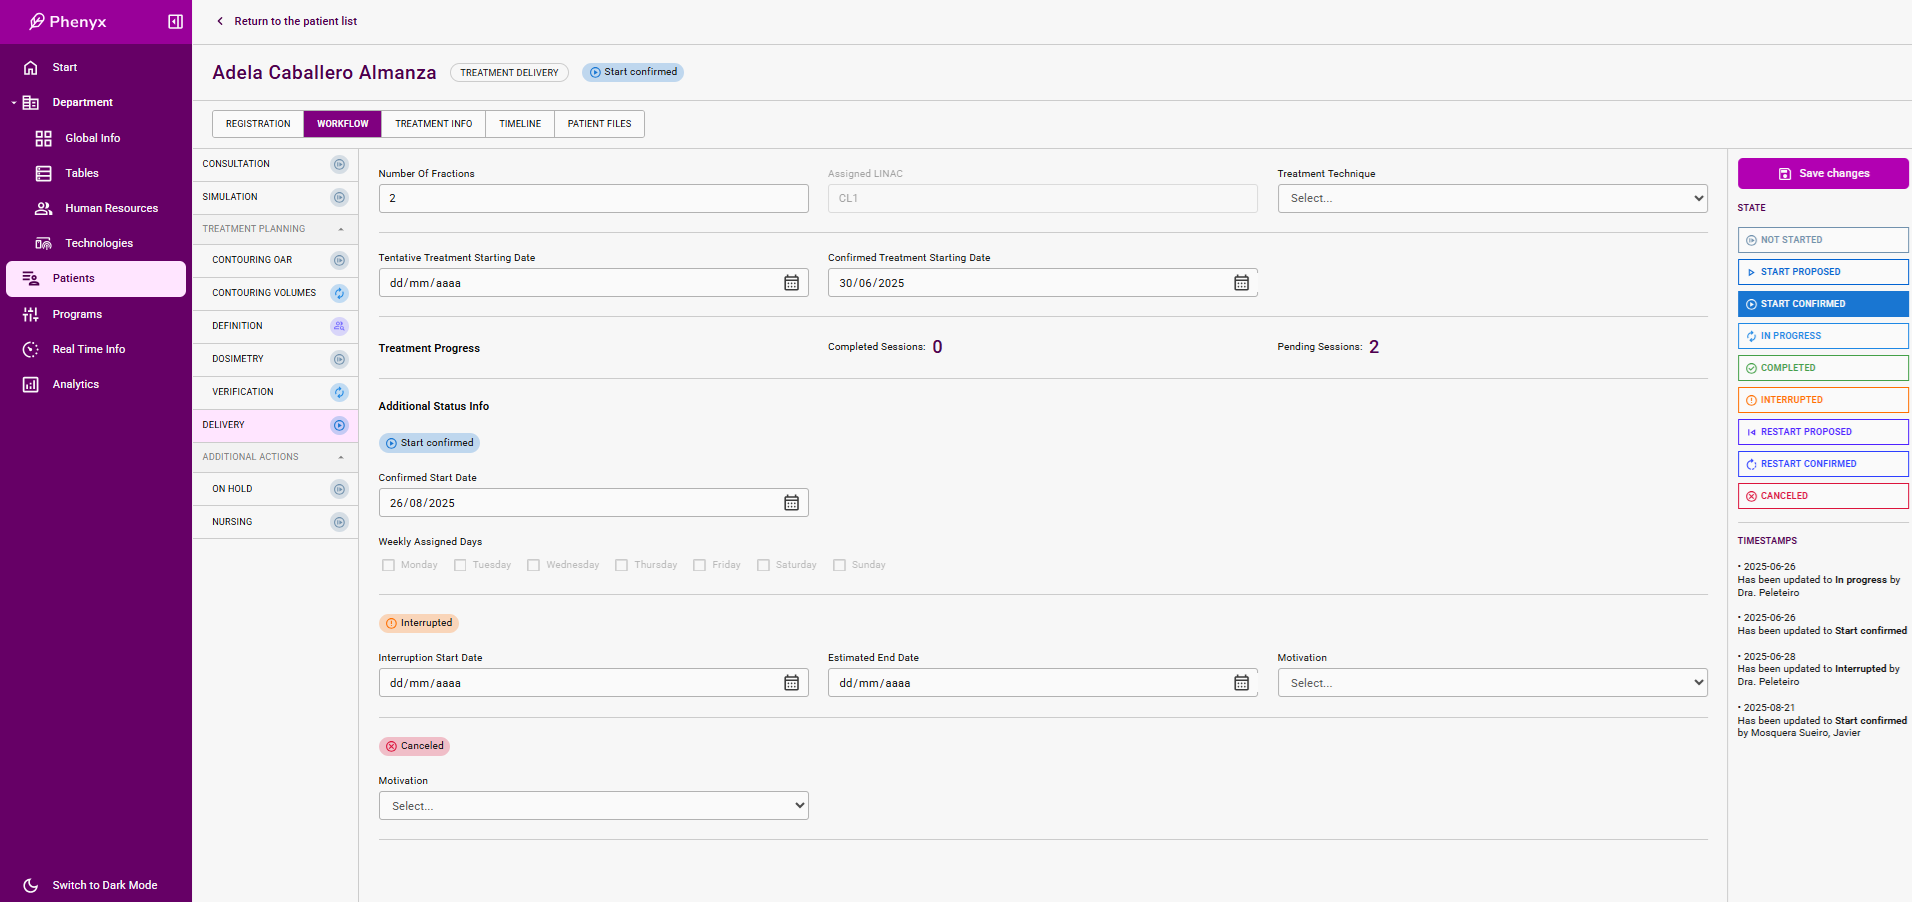
Task: Click the Delivery step status icon
Action: pyautogui.click(x=339, y=426)
